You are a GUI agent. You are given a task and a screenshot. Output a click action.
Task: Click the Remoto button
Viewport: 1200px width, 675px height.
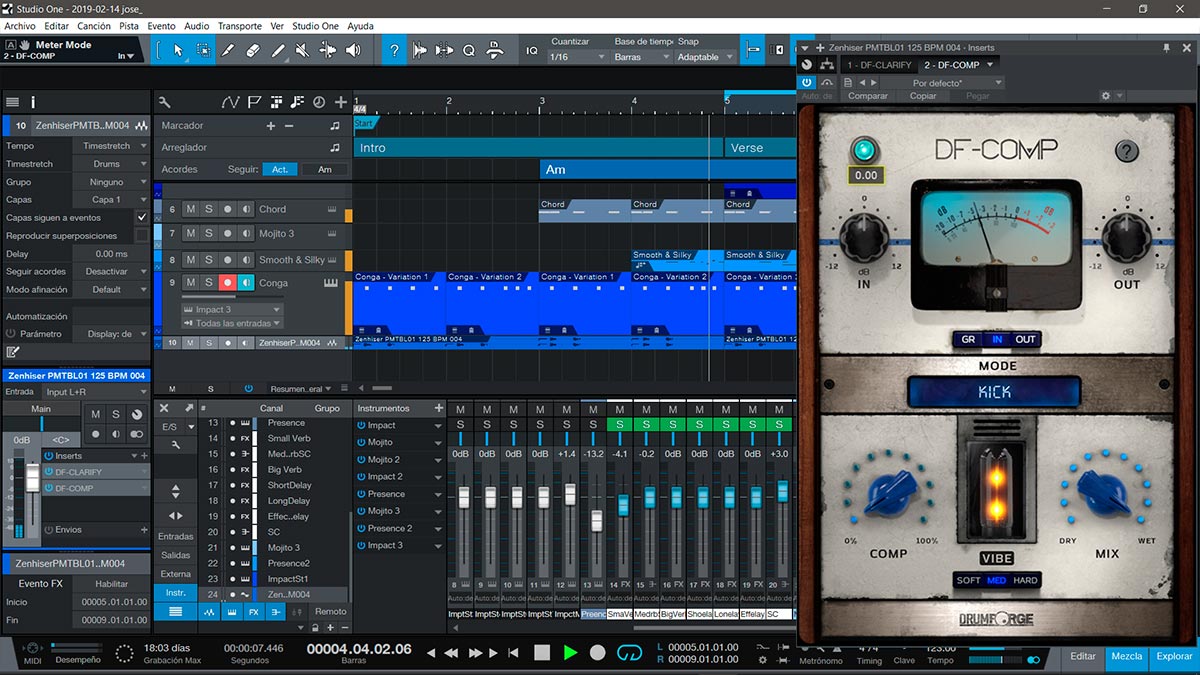[331, 612]
